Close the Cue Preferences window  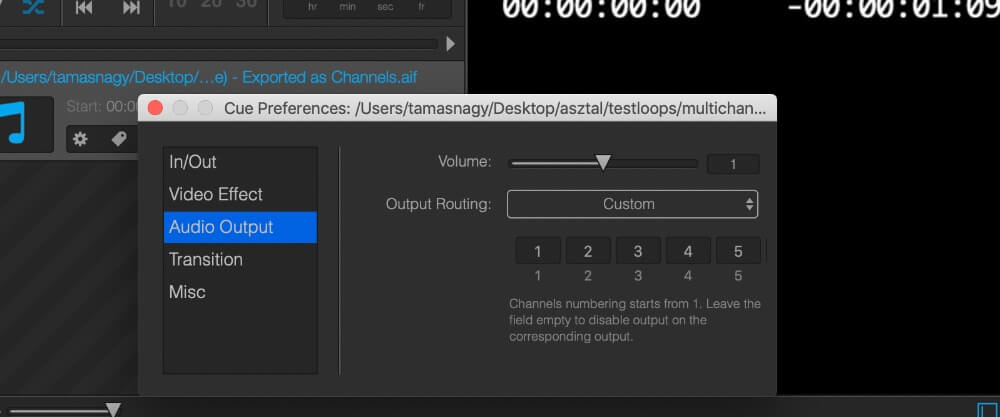coord(155,108)
